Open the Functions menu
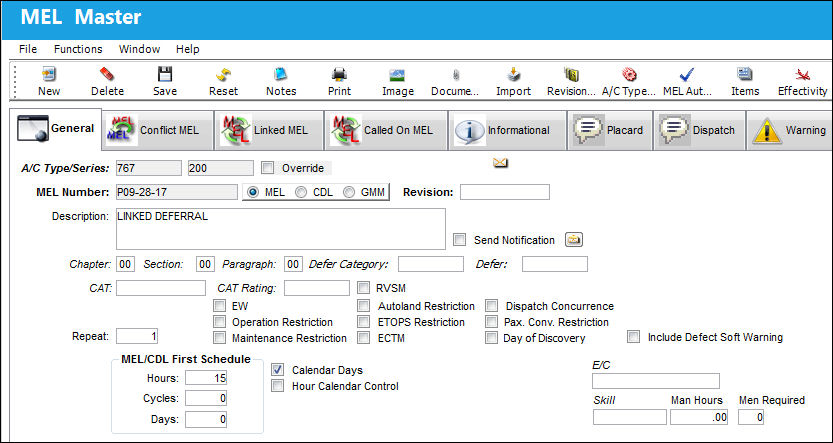Screen dimensions: 833x443 point(78,49)
